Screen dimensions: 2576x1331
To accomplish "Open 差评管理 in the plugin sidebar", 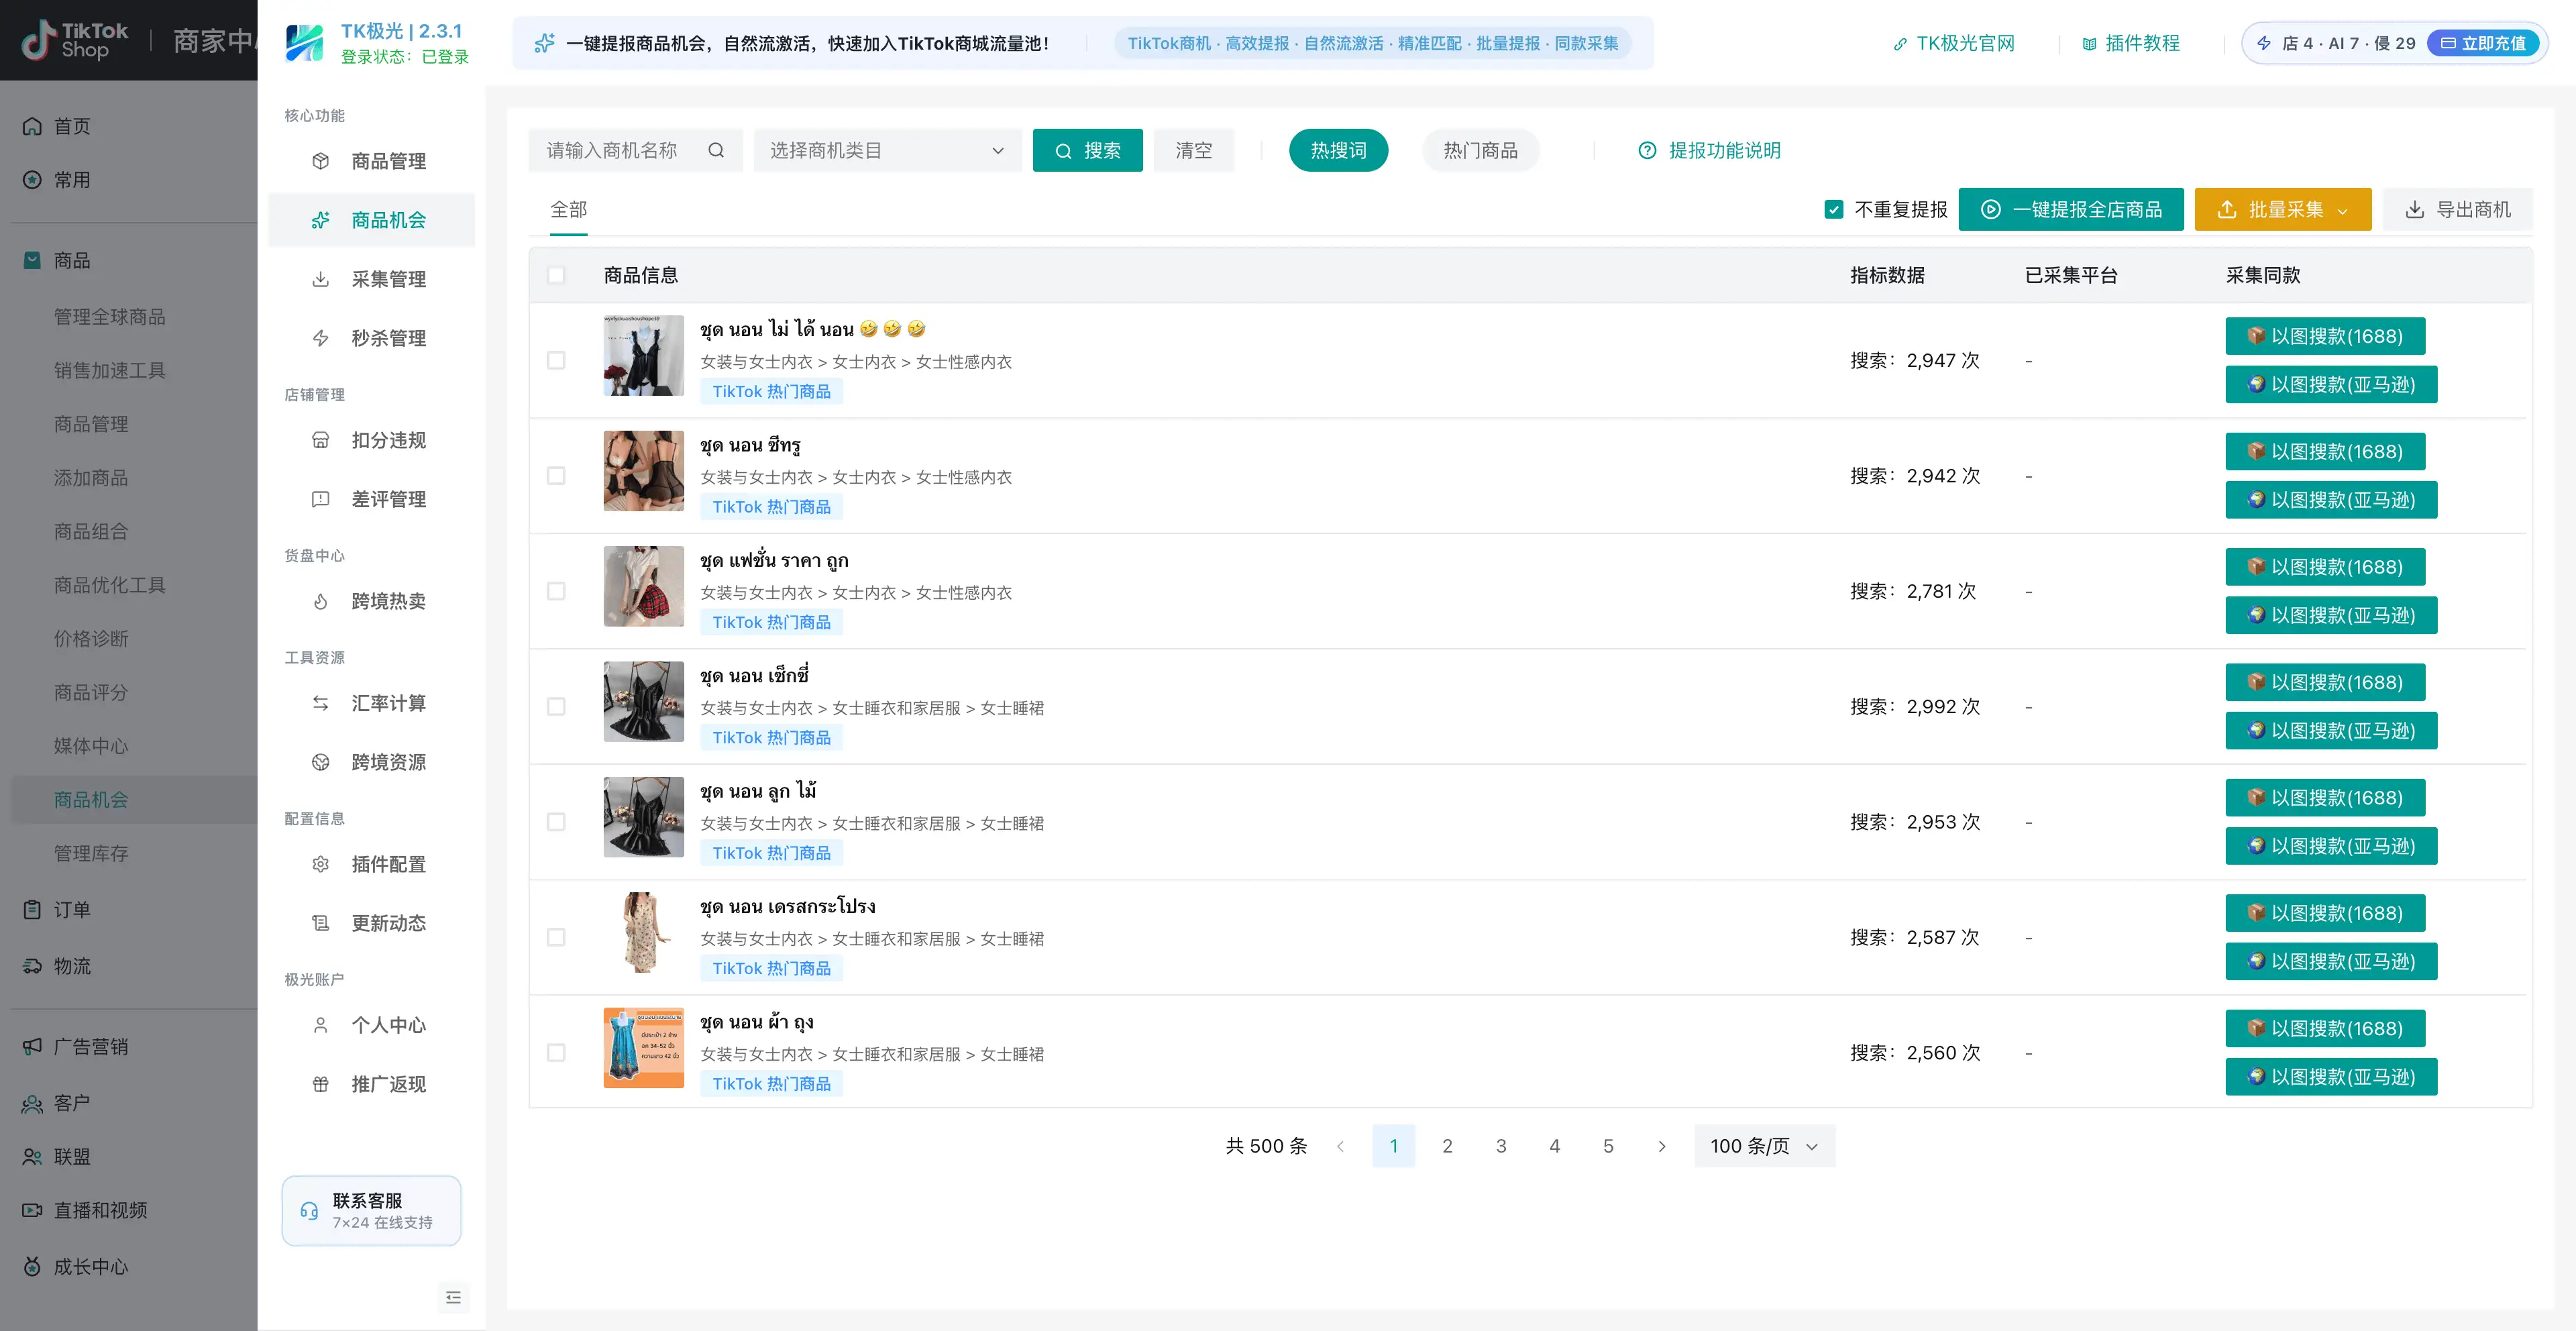I will coord(371,499).
